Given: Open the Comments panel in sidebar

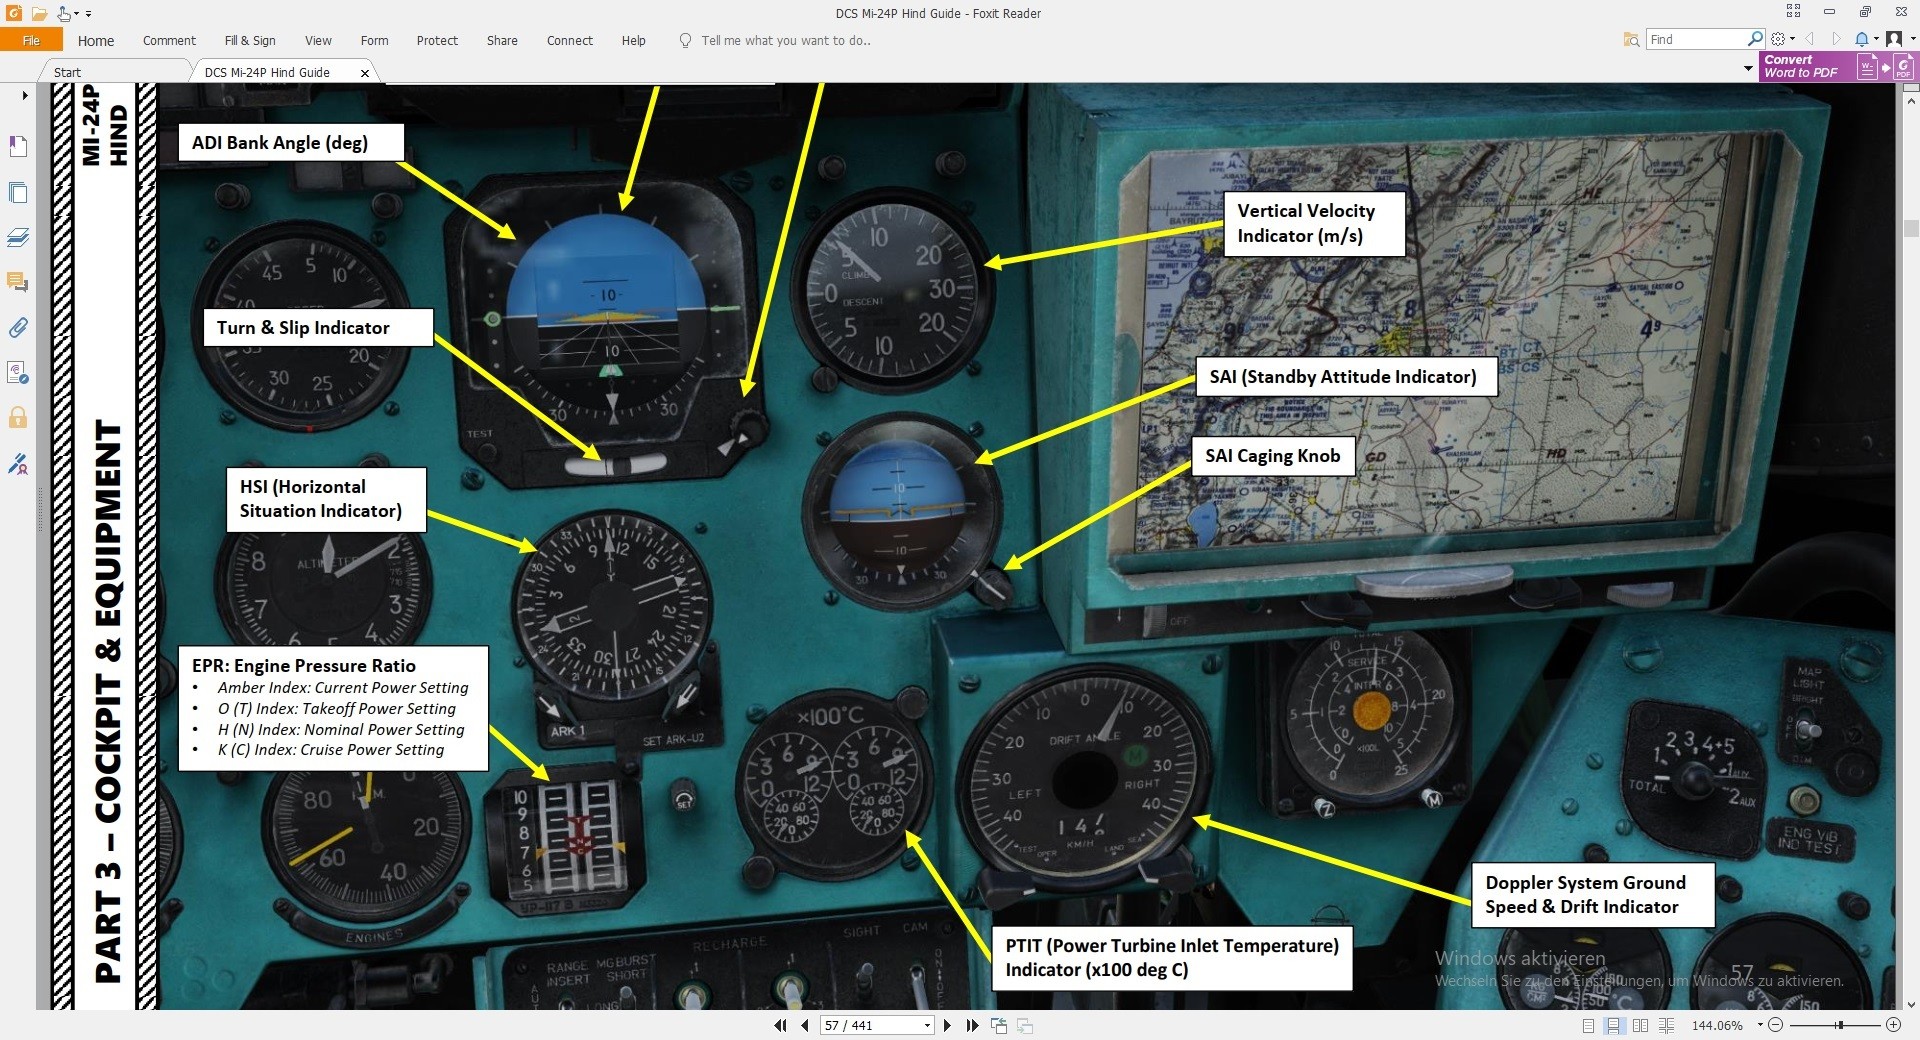Looking at the screenshot, I should (18, 282).
